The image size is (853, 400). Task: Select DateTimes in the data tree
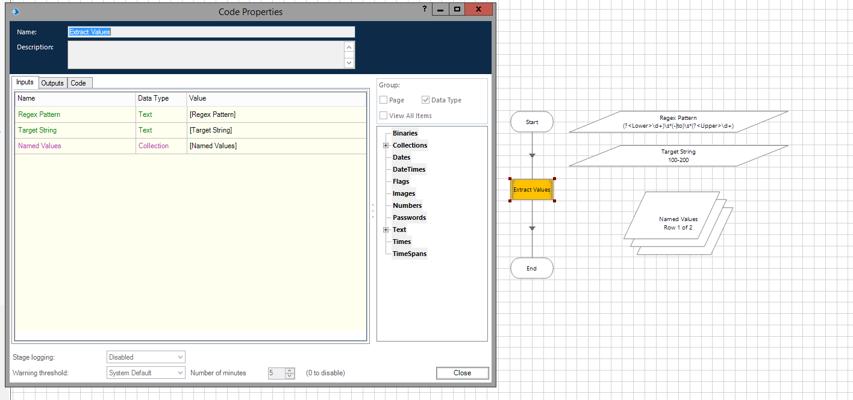click(409, 169)
